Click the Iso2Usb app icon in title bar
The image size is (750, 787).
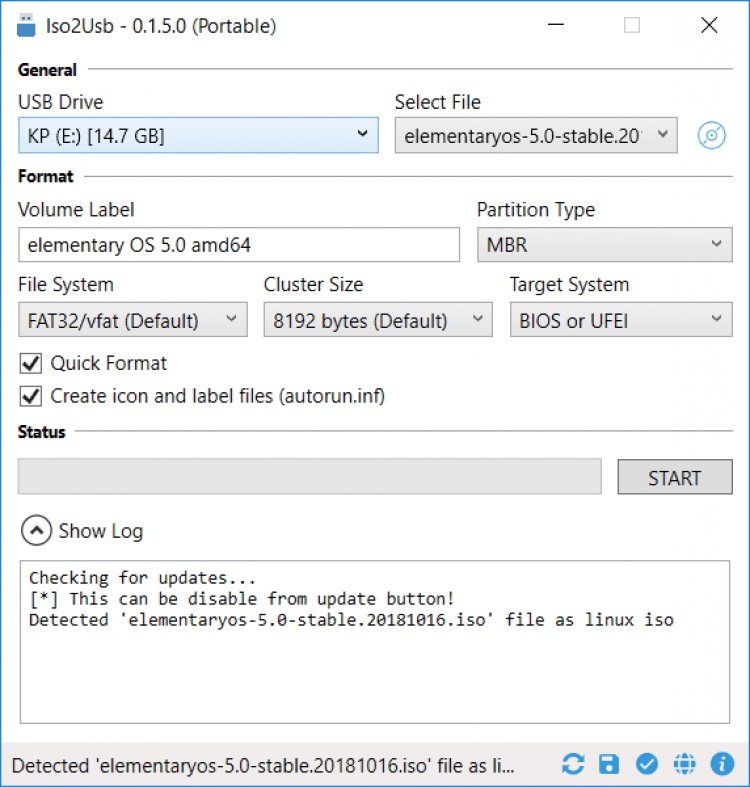coord(25,26)
